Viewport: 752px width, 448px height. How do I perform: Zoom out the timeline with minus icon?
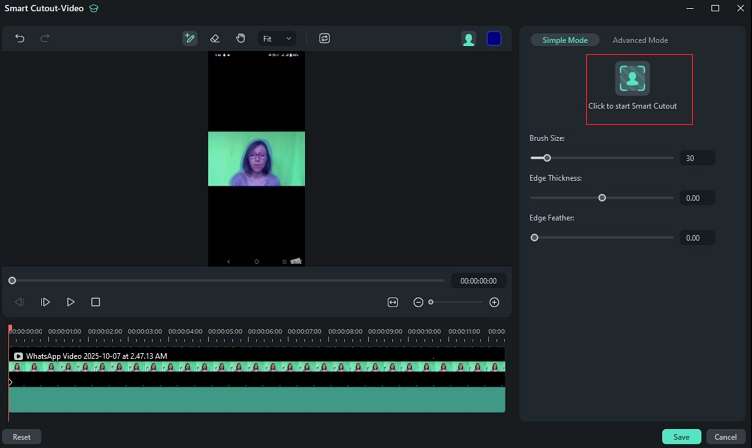pos(418,302)
